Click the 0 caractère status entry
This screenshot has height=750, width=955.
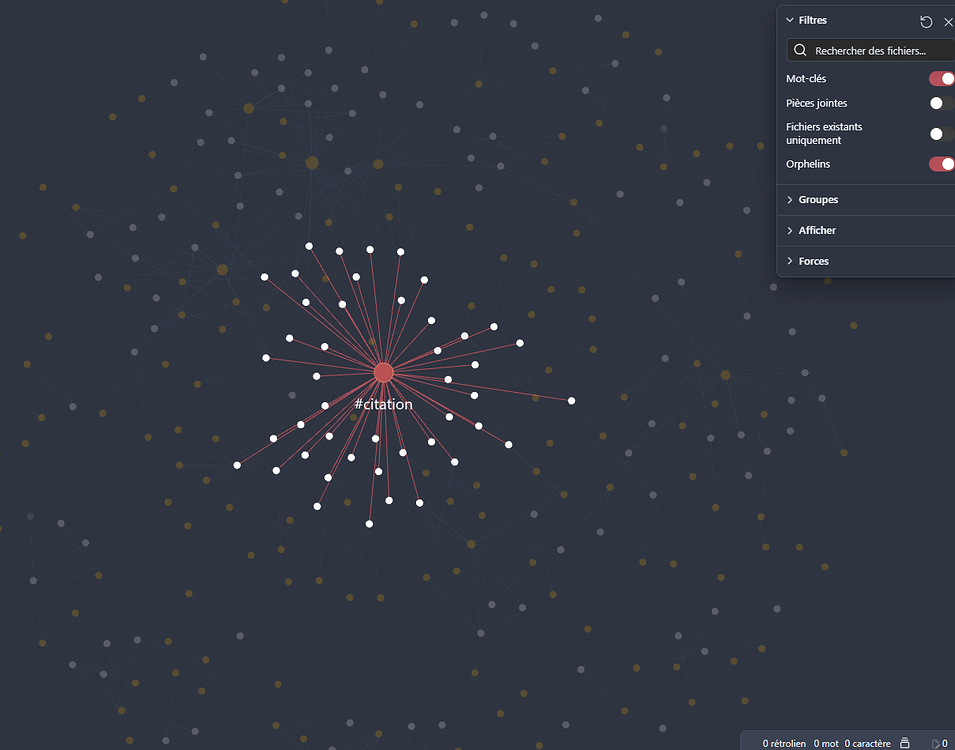tap(867, 743)
